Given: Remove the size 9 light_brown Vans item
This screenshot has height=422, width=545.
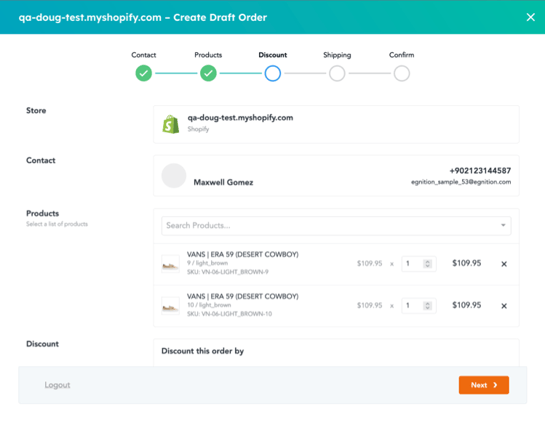Looking at the screenshot, I should 504,264.
